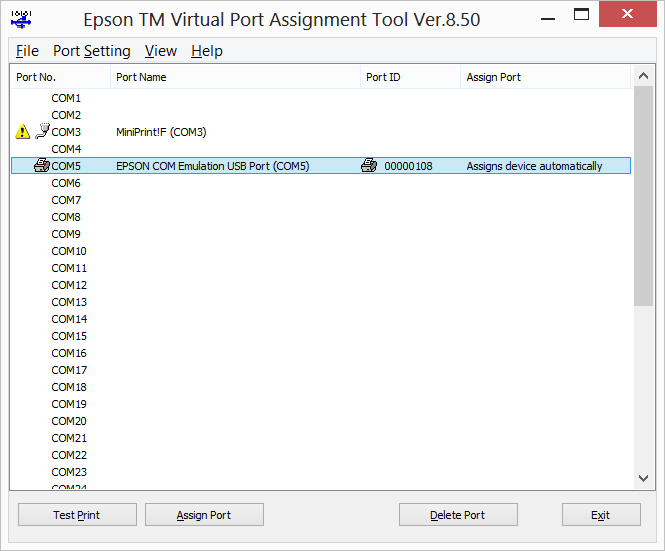
Task: Click the serial cable icon beside COM3
Action: (x=42, y=131)
